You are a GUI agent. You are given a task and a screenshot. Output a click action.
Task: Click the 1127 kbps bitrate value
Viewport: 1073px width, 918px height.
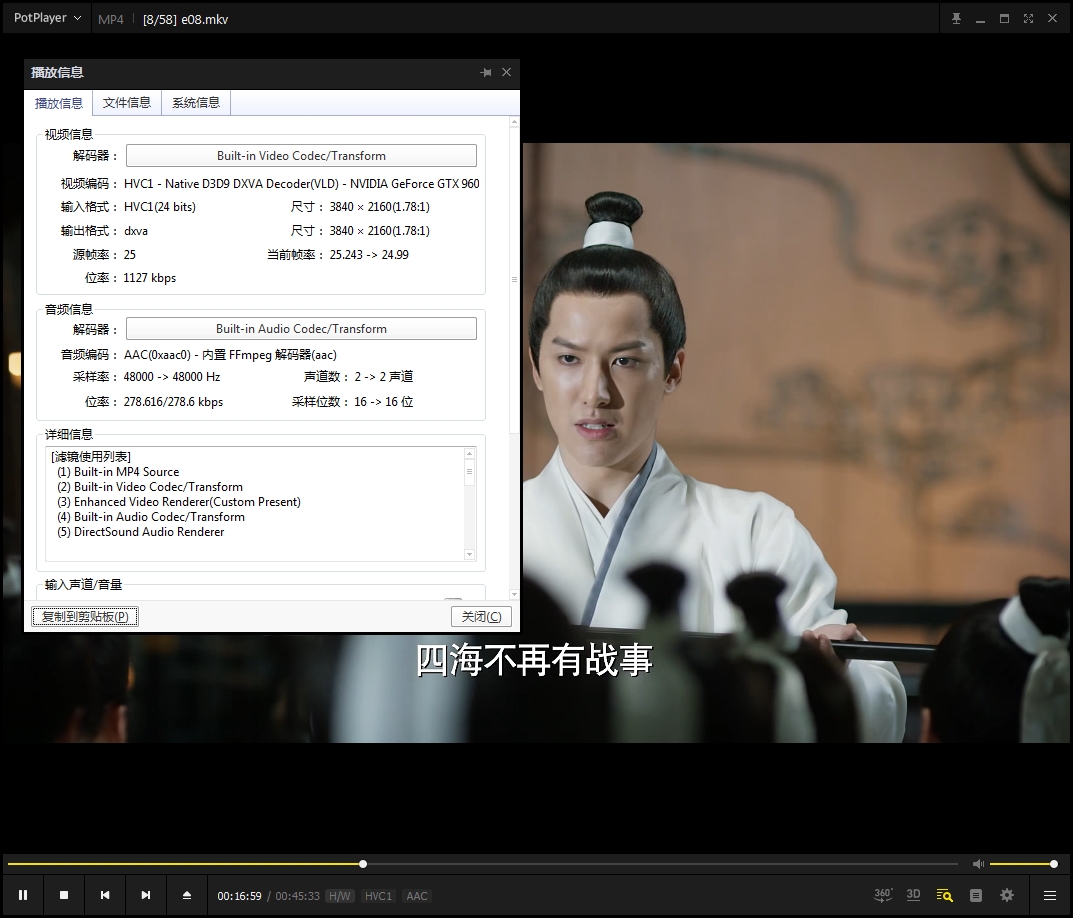pos(150,278)
